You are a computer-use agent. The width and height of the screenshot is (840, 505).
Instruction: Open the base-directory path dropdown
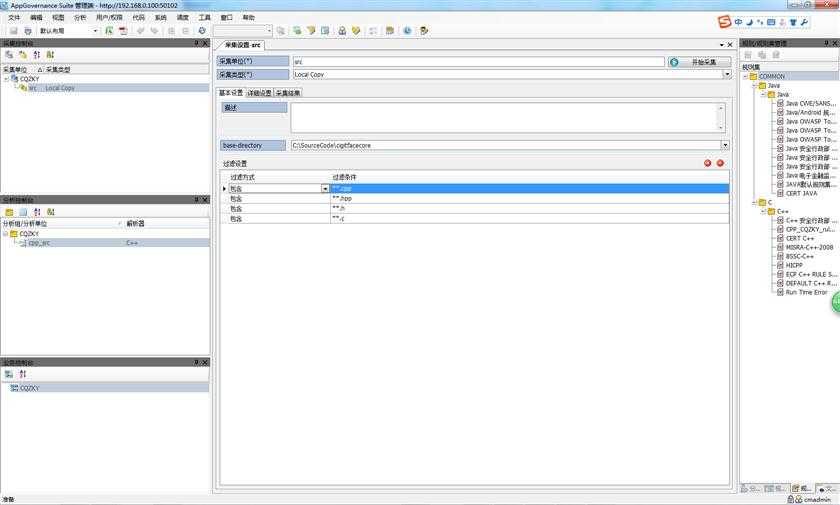click(725, 145)
